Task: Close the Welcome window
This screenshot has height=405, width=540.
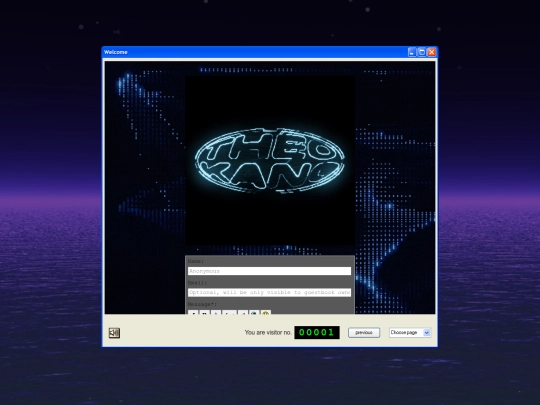Action: pyautogui.click(x=432, y=52)
